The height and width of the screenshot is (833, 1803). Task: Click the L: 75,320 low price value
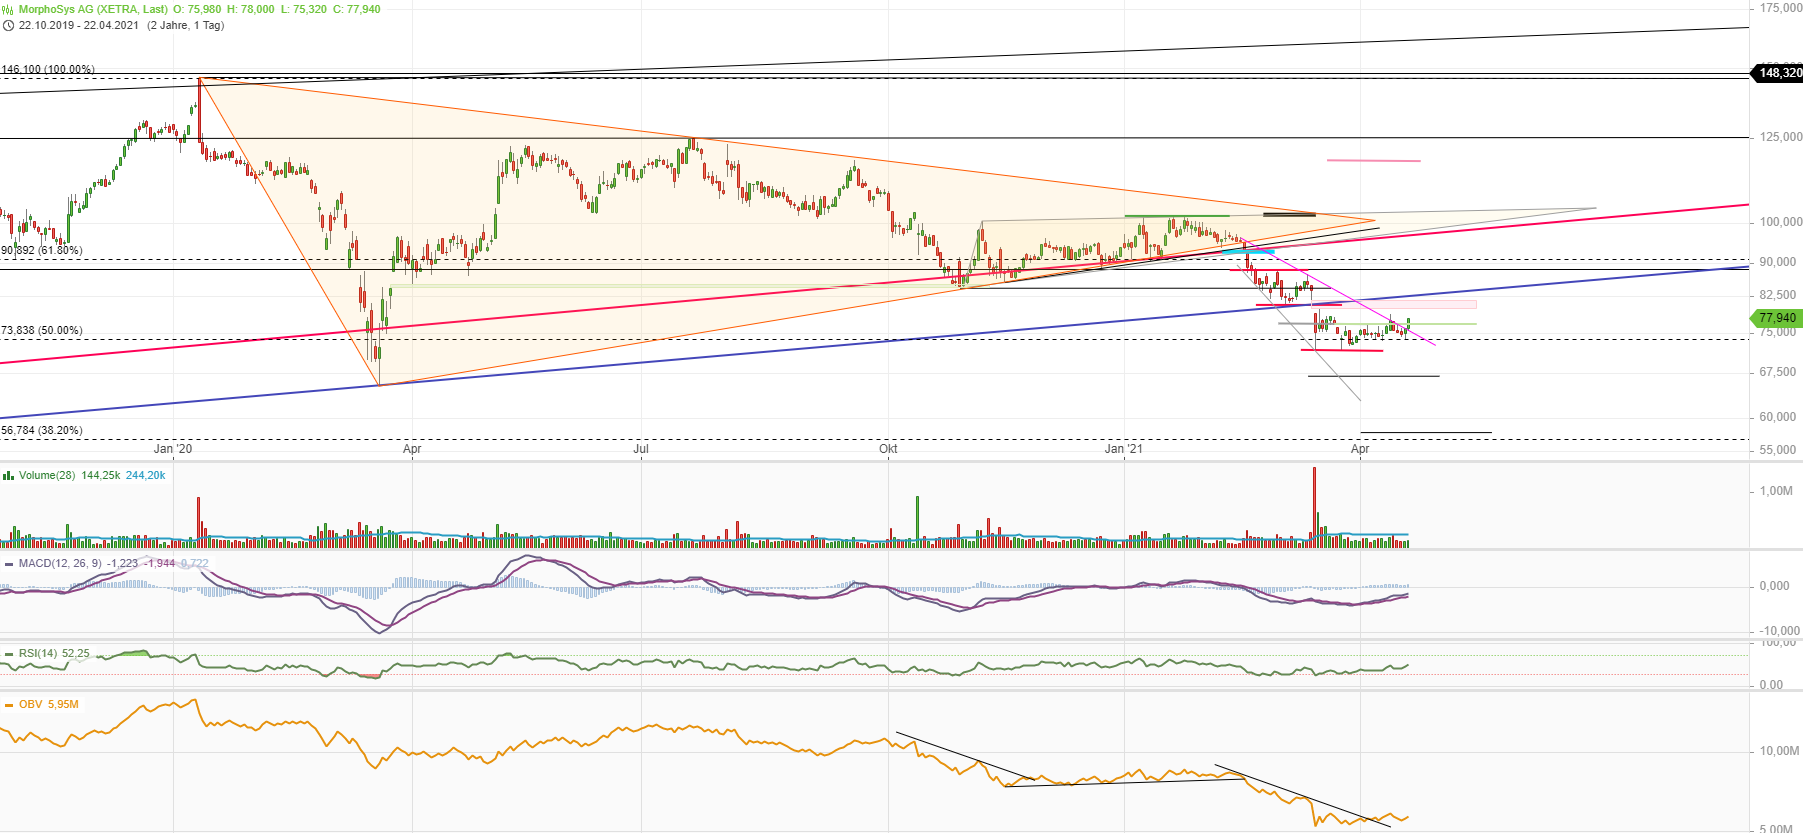coord(302,9)
